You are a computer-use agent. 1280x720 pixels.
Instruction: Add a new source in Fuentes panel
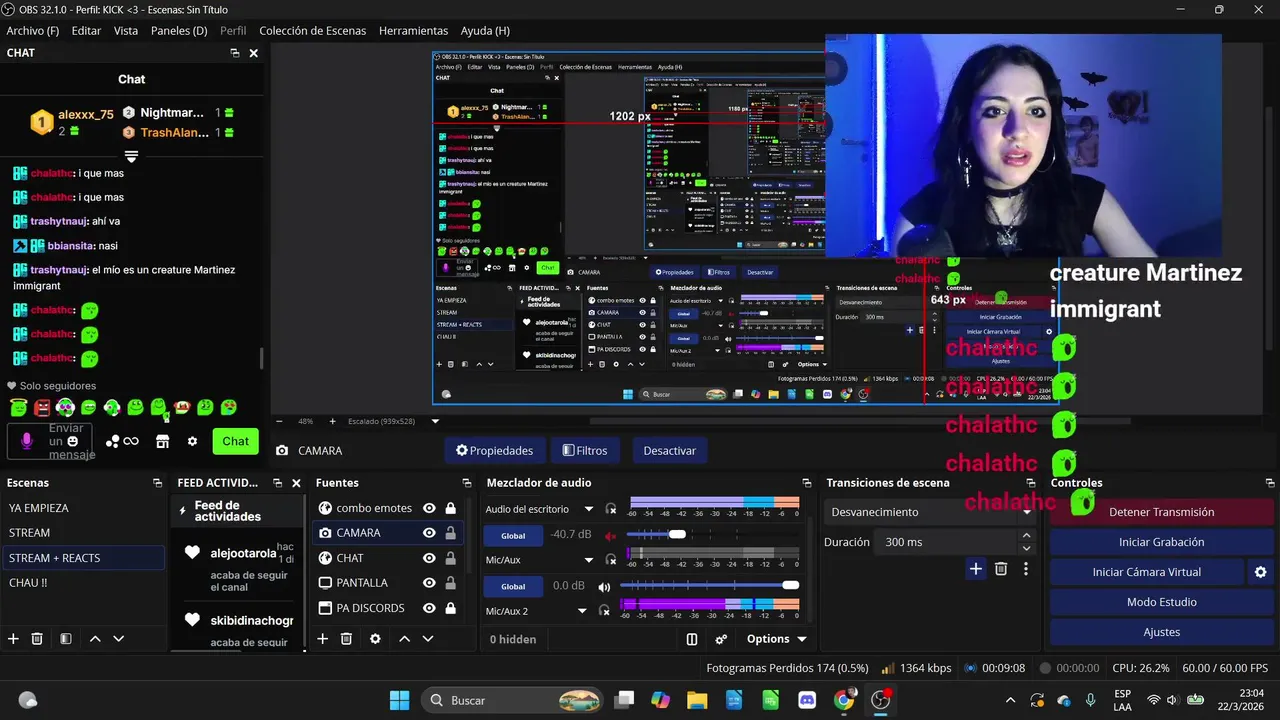click(x=322, y=639)
